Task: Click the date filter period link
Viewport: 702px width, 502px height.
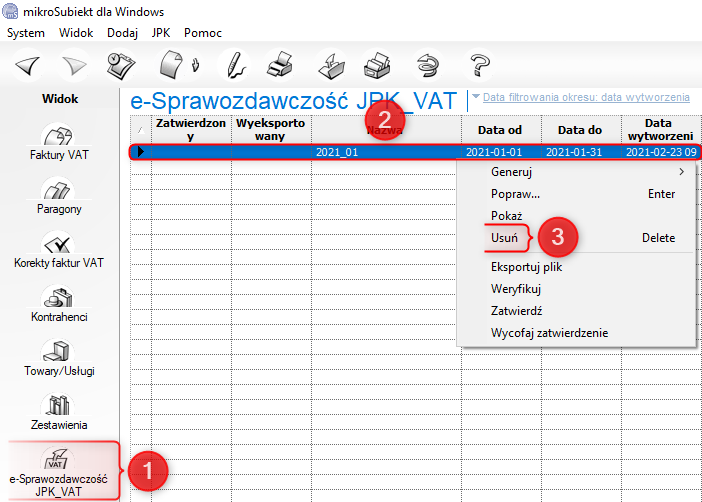Action: 586,97
